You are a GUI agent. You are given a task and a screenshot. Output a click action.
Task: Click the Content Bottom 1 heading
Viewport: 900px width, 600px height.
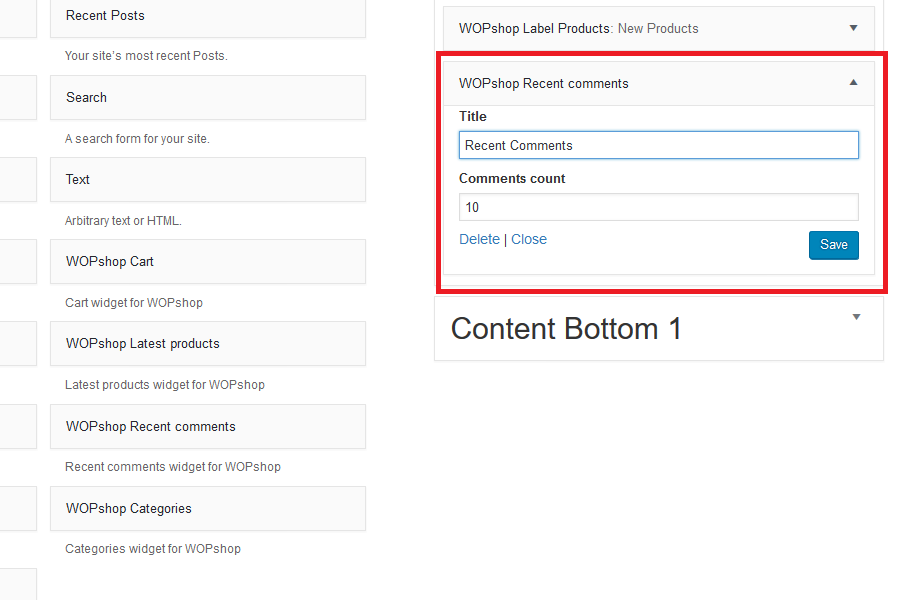[566, 329]
